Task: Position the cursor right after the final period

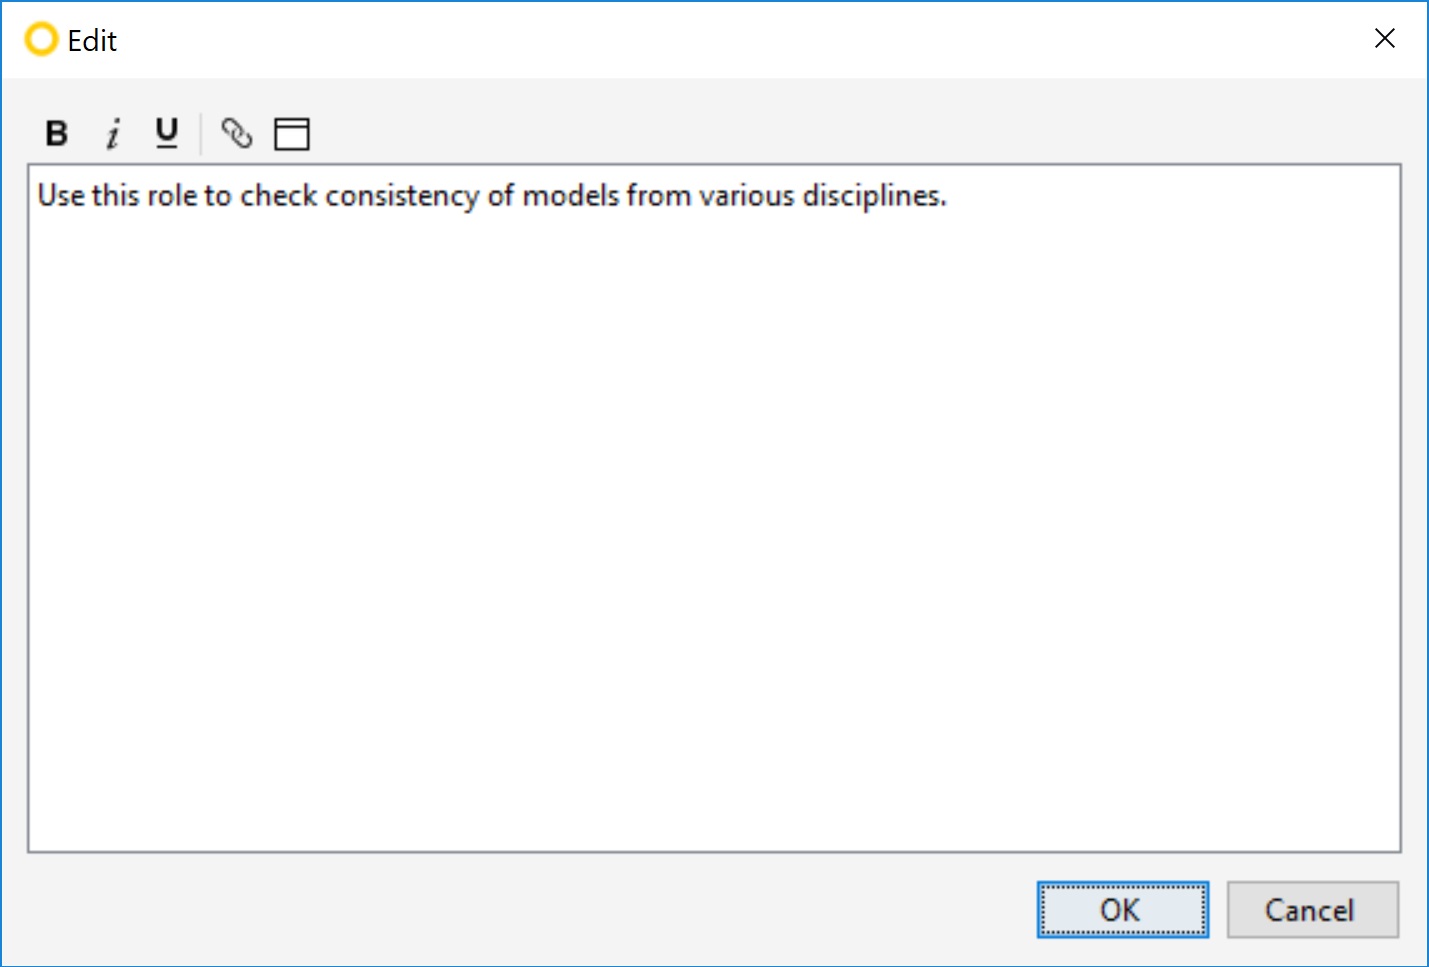Action: point(948,196)
